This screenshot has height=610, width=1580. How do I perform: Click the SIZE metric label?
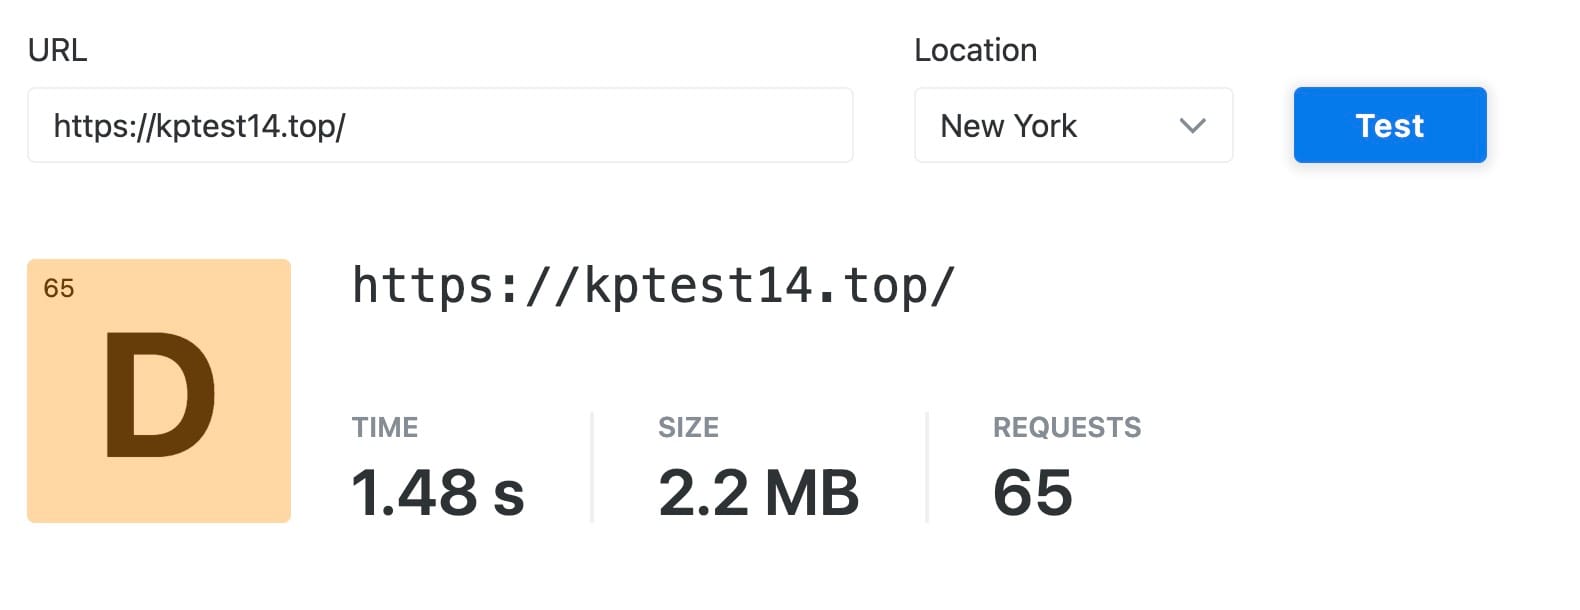(x=688, y=427)
